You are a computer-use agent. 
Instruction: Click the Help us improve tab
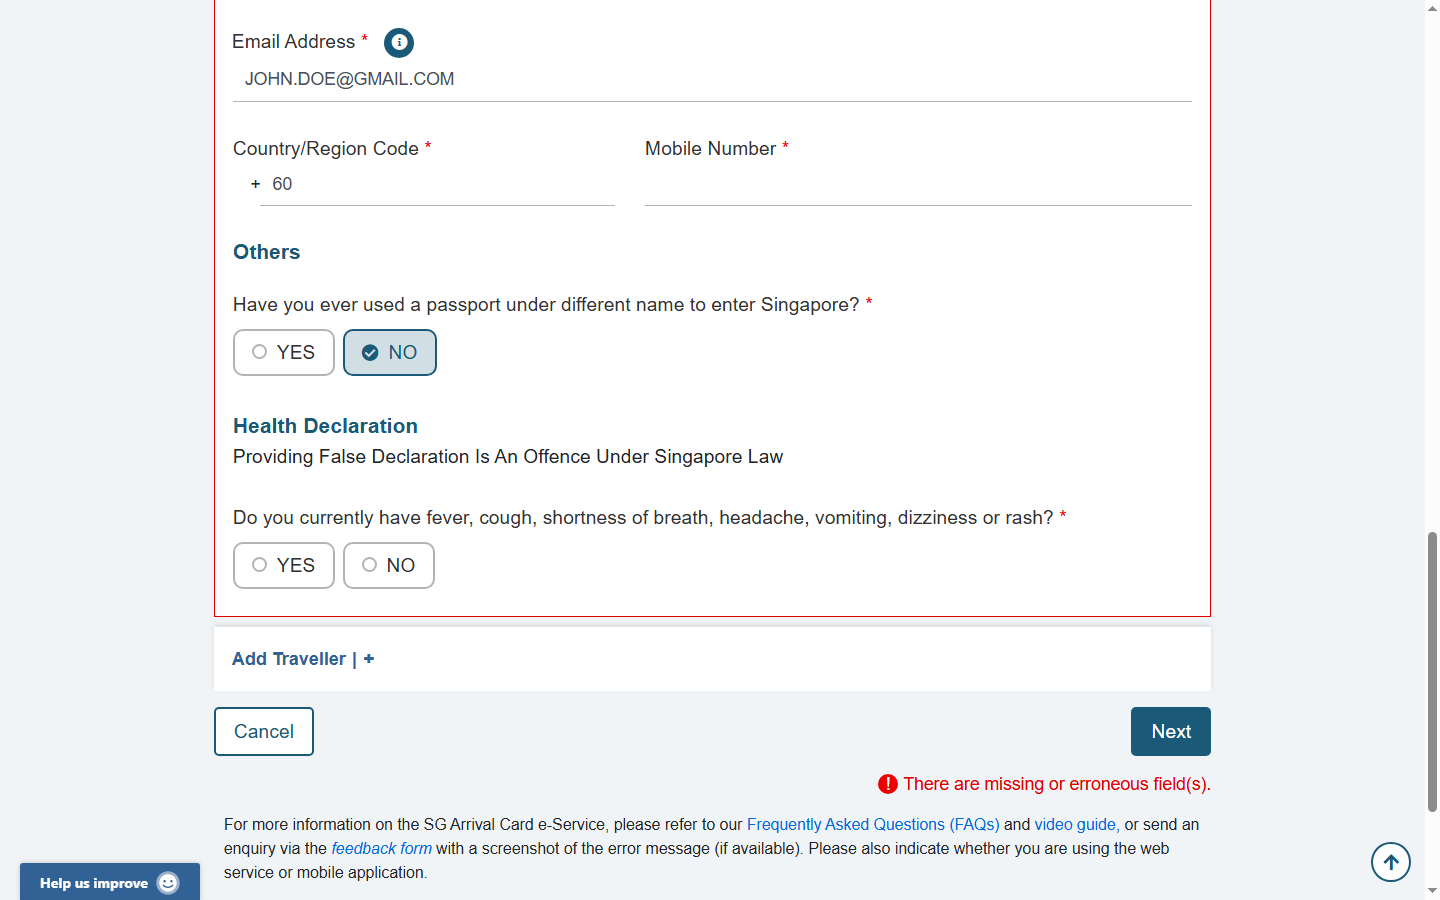coord(95,883)
